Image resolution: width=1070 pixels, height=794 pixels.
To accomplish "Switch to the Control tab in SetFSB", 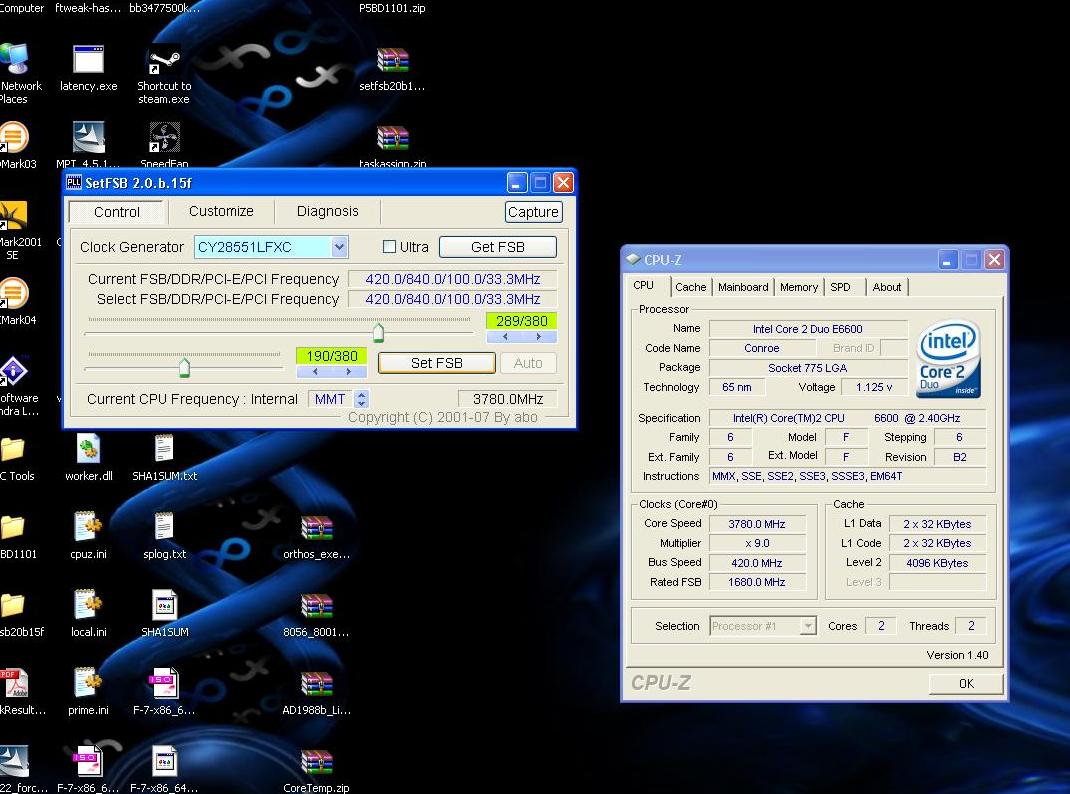I will 117,212.
